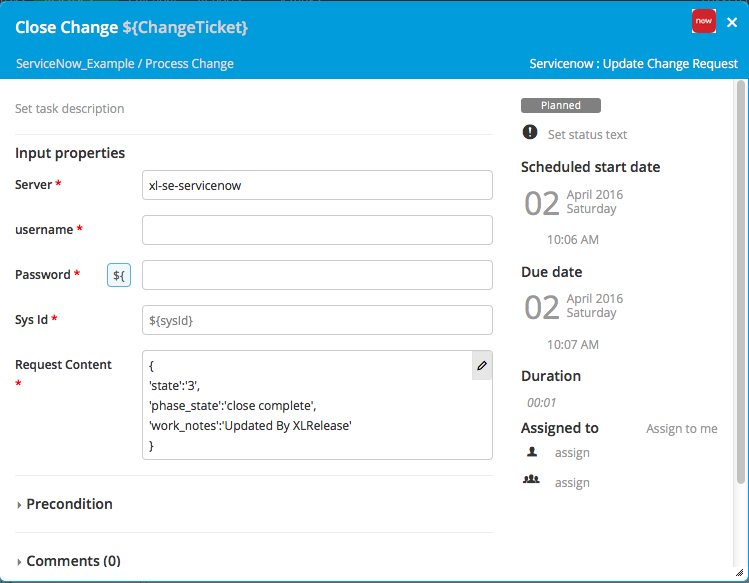Screen dimensions: 749x583
Task: Click assign link next to user icon
Action: coord(572,453)
